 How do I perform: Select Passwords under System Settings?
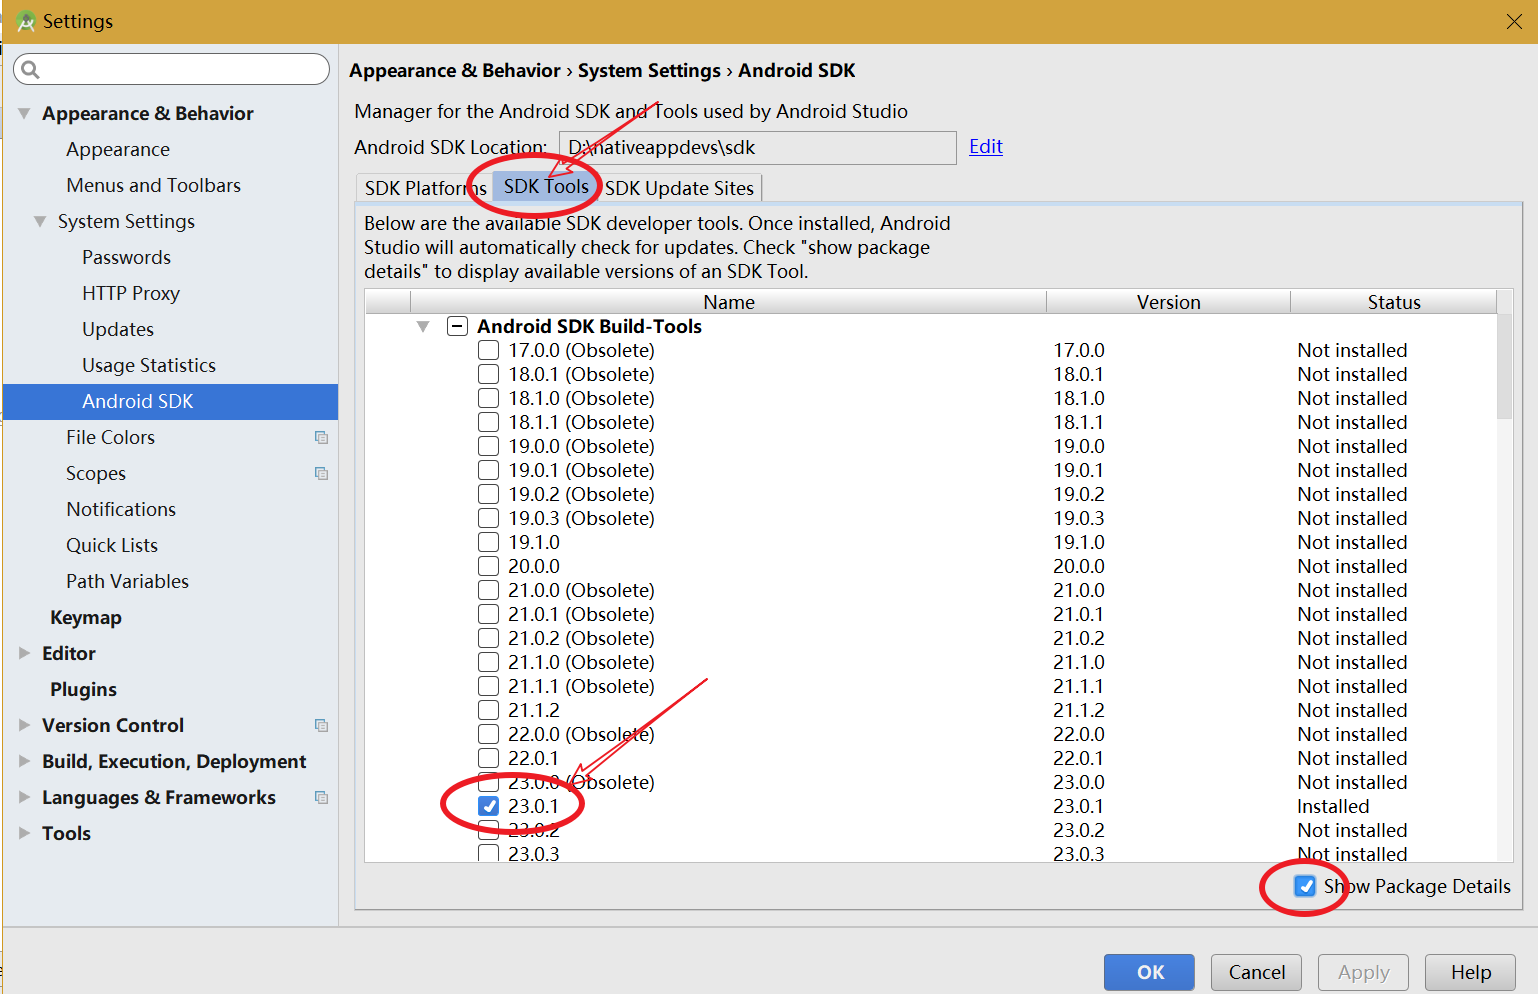[x=126, y=257]
